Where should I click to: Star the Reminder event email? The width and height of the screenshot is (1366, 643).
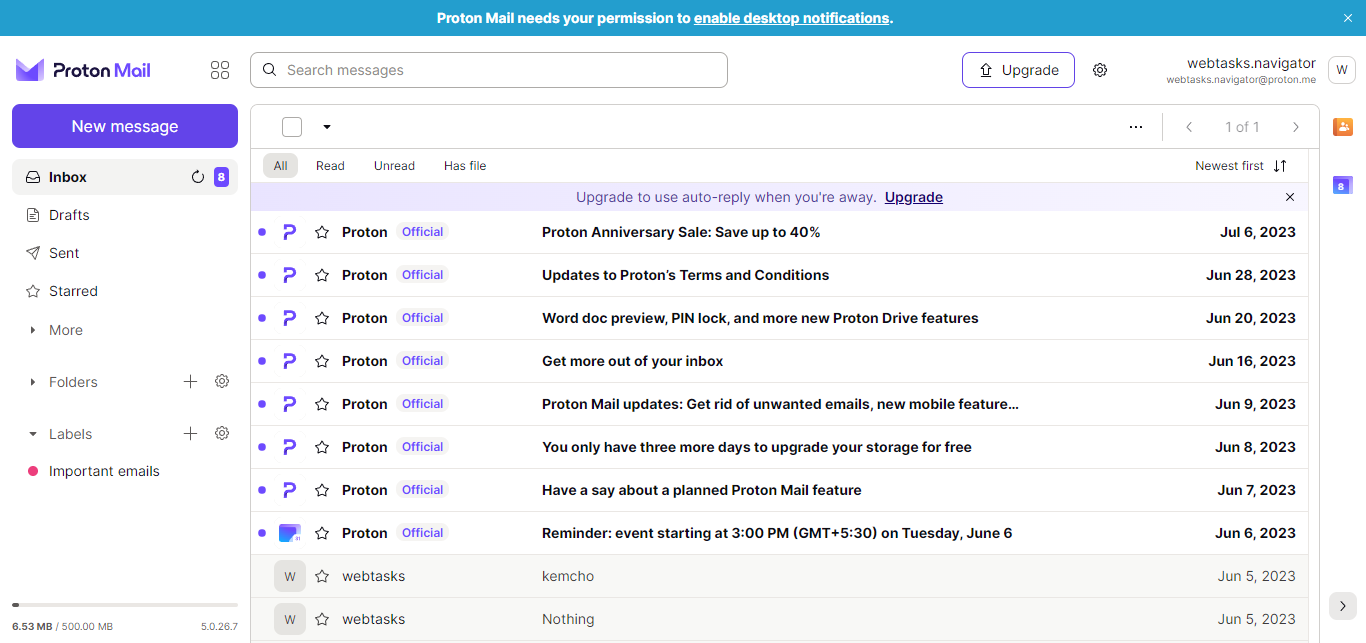point(322,533)
